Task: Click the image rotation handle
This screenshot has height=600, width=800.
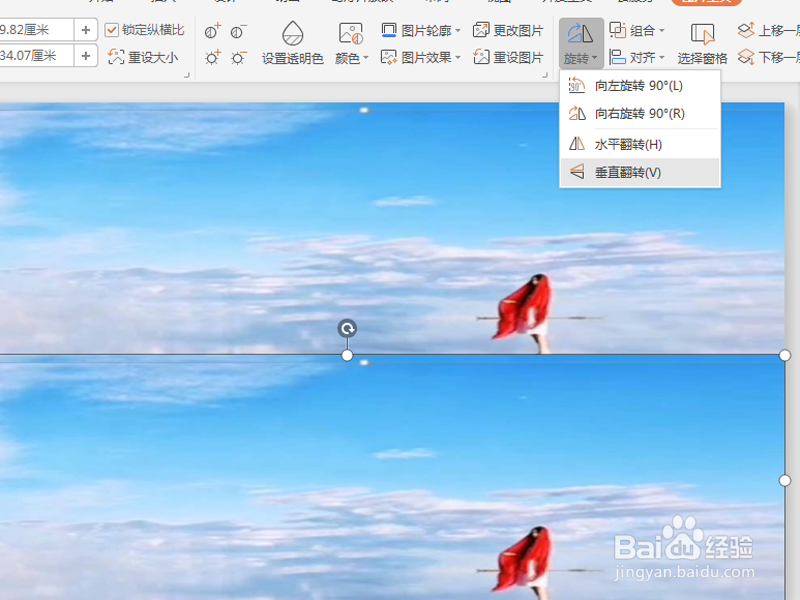Action: coord(347,329)
